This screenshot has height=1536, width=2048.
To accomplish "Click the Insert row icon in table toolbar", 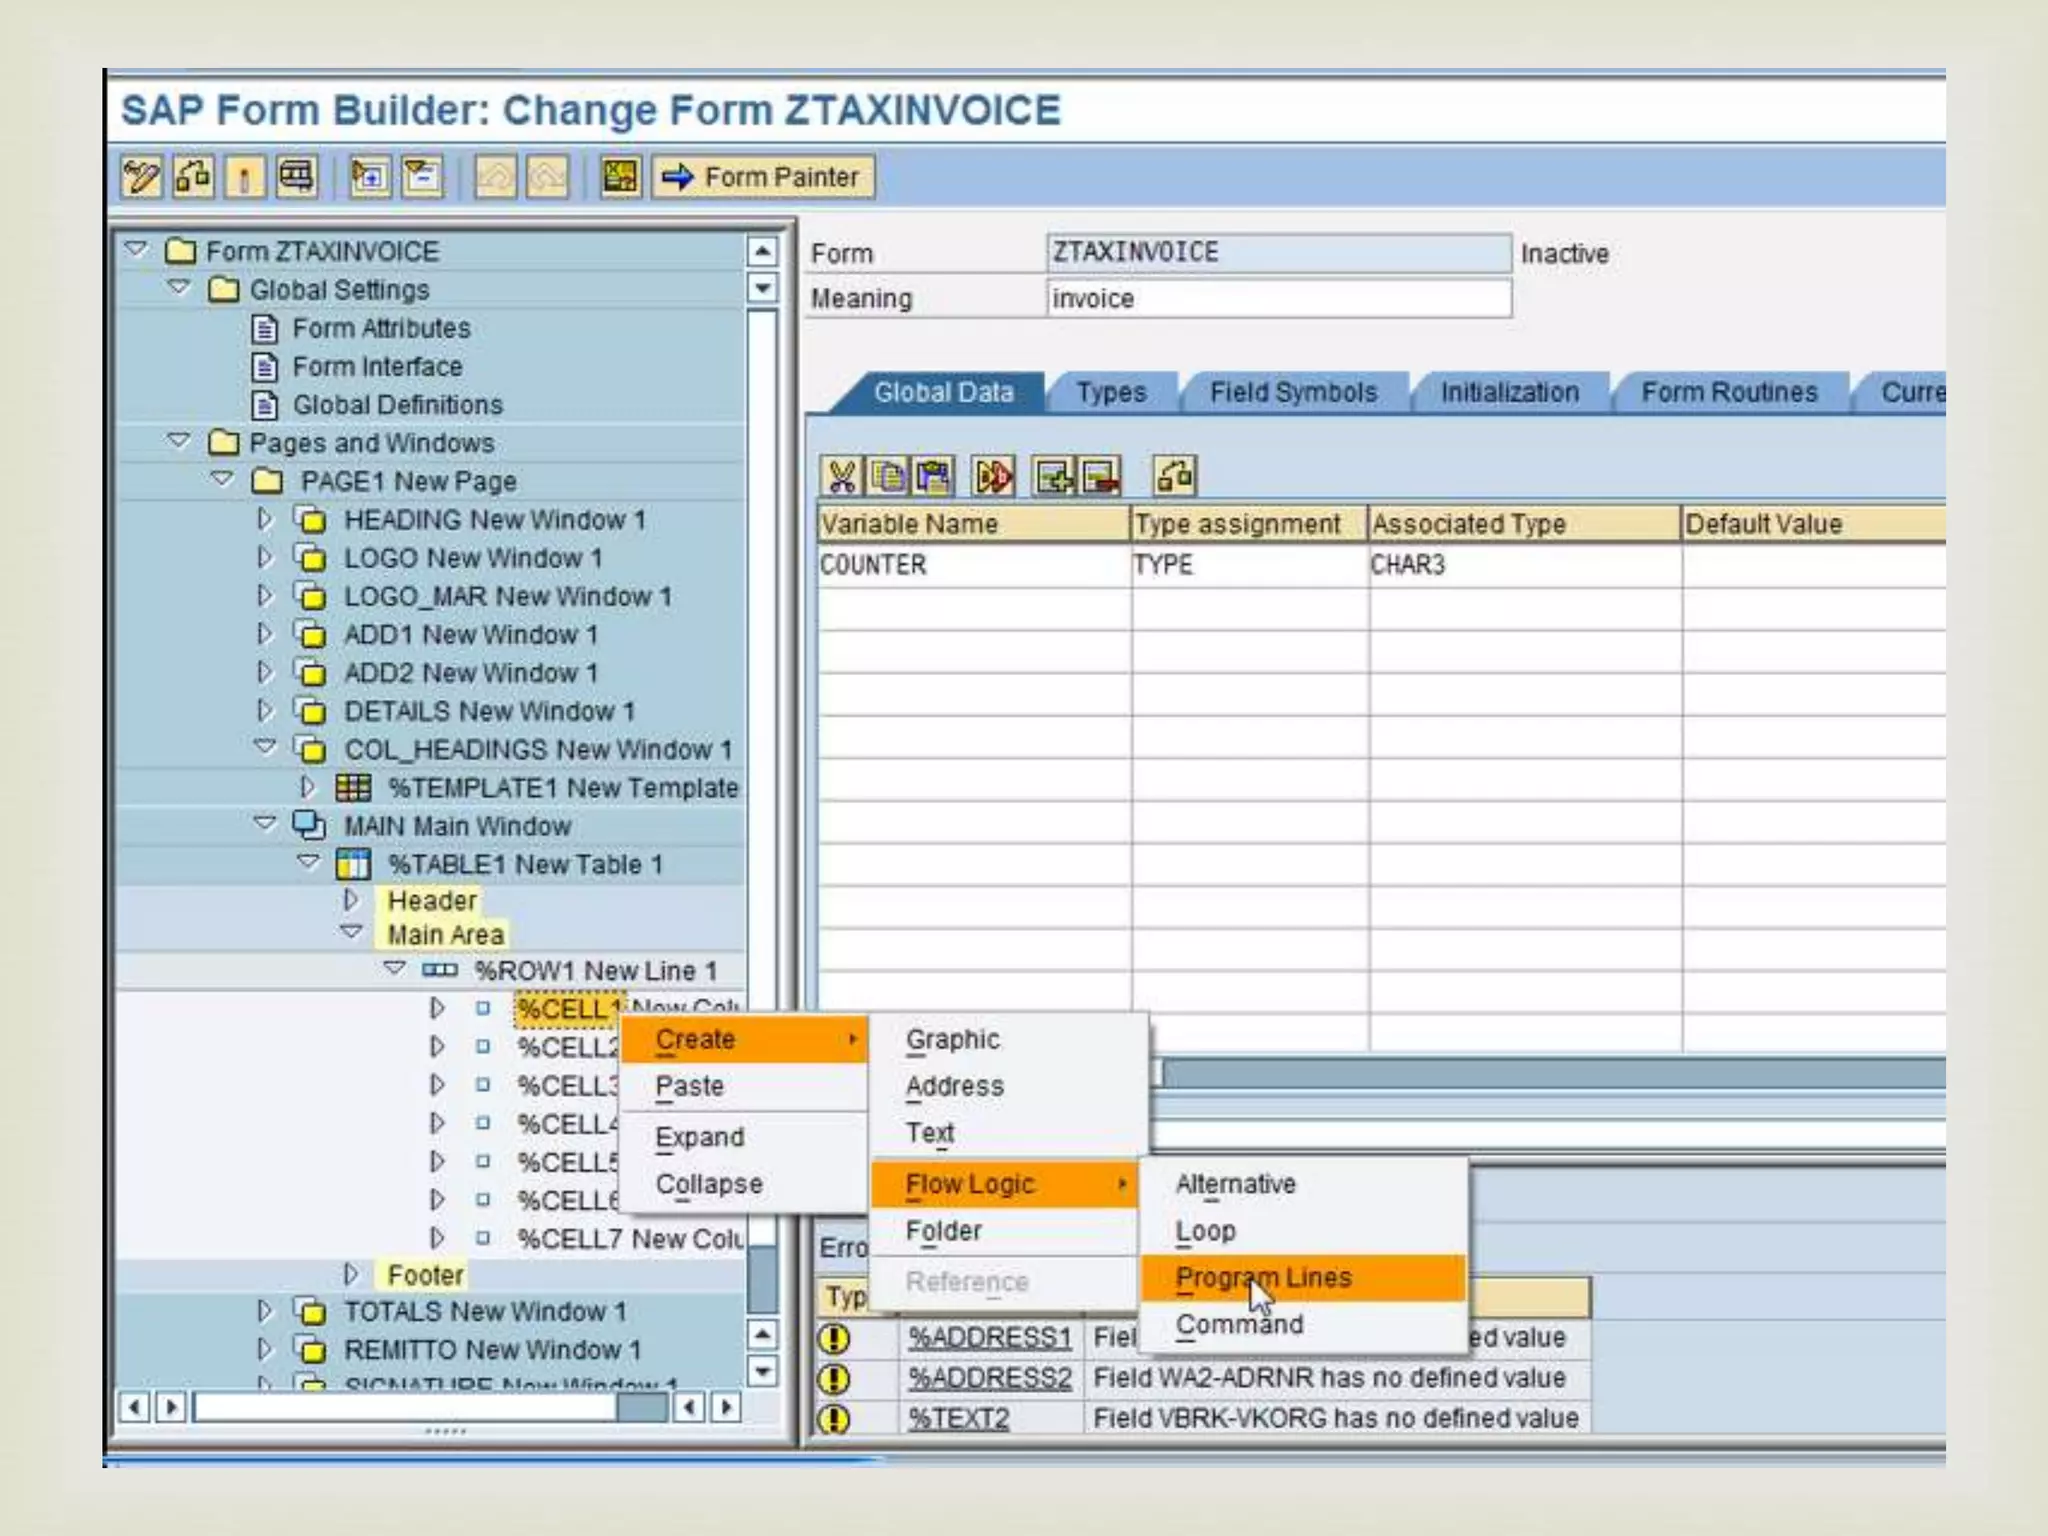I will 1054,477.
